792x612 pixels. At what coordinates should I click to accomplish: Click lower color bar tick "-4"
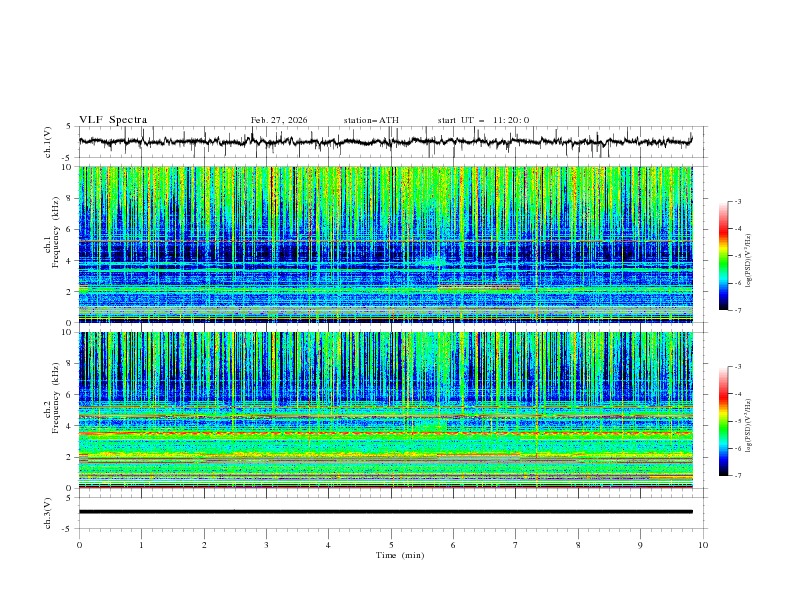pos(737,394)
